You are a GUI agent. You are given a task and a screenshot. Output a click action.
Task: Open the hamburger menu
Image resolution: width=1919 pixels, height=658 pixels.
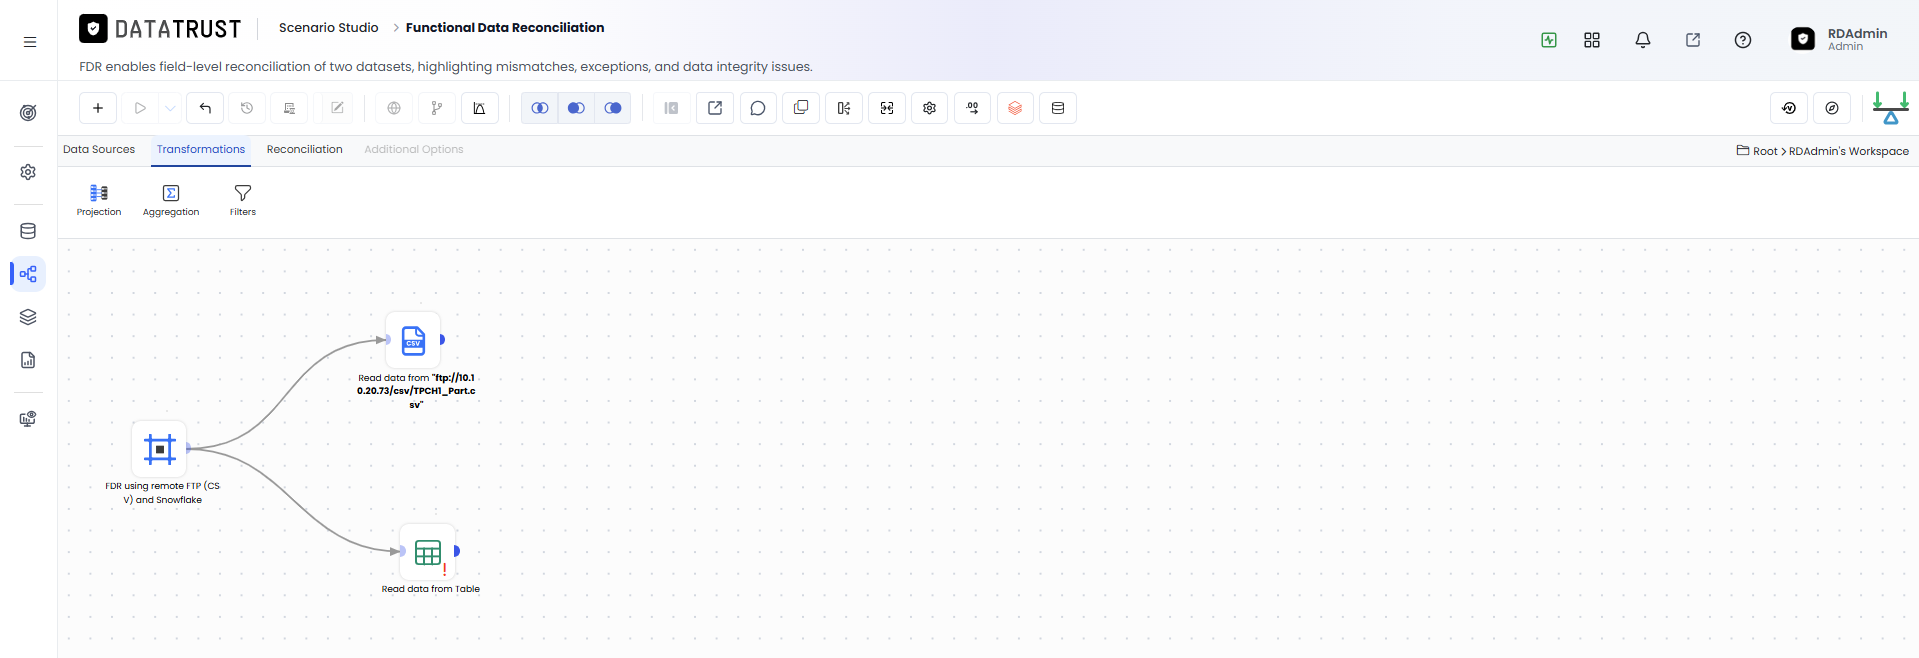click(x=30, y=42)
